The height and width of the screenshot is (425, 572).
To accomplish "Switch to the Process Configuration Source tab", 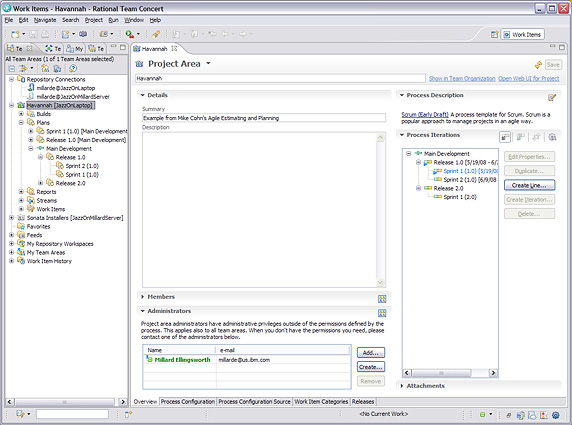I will coord(255,402).
